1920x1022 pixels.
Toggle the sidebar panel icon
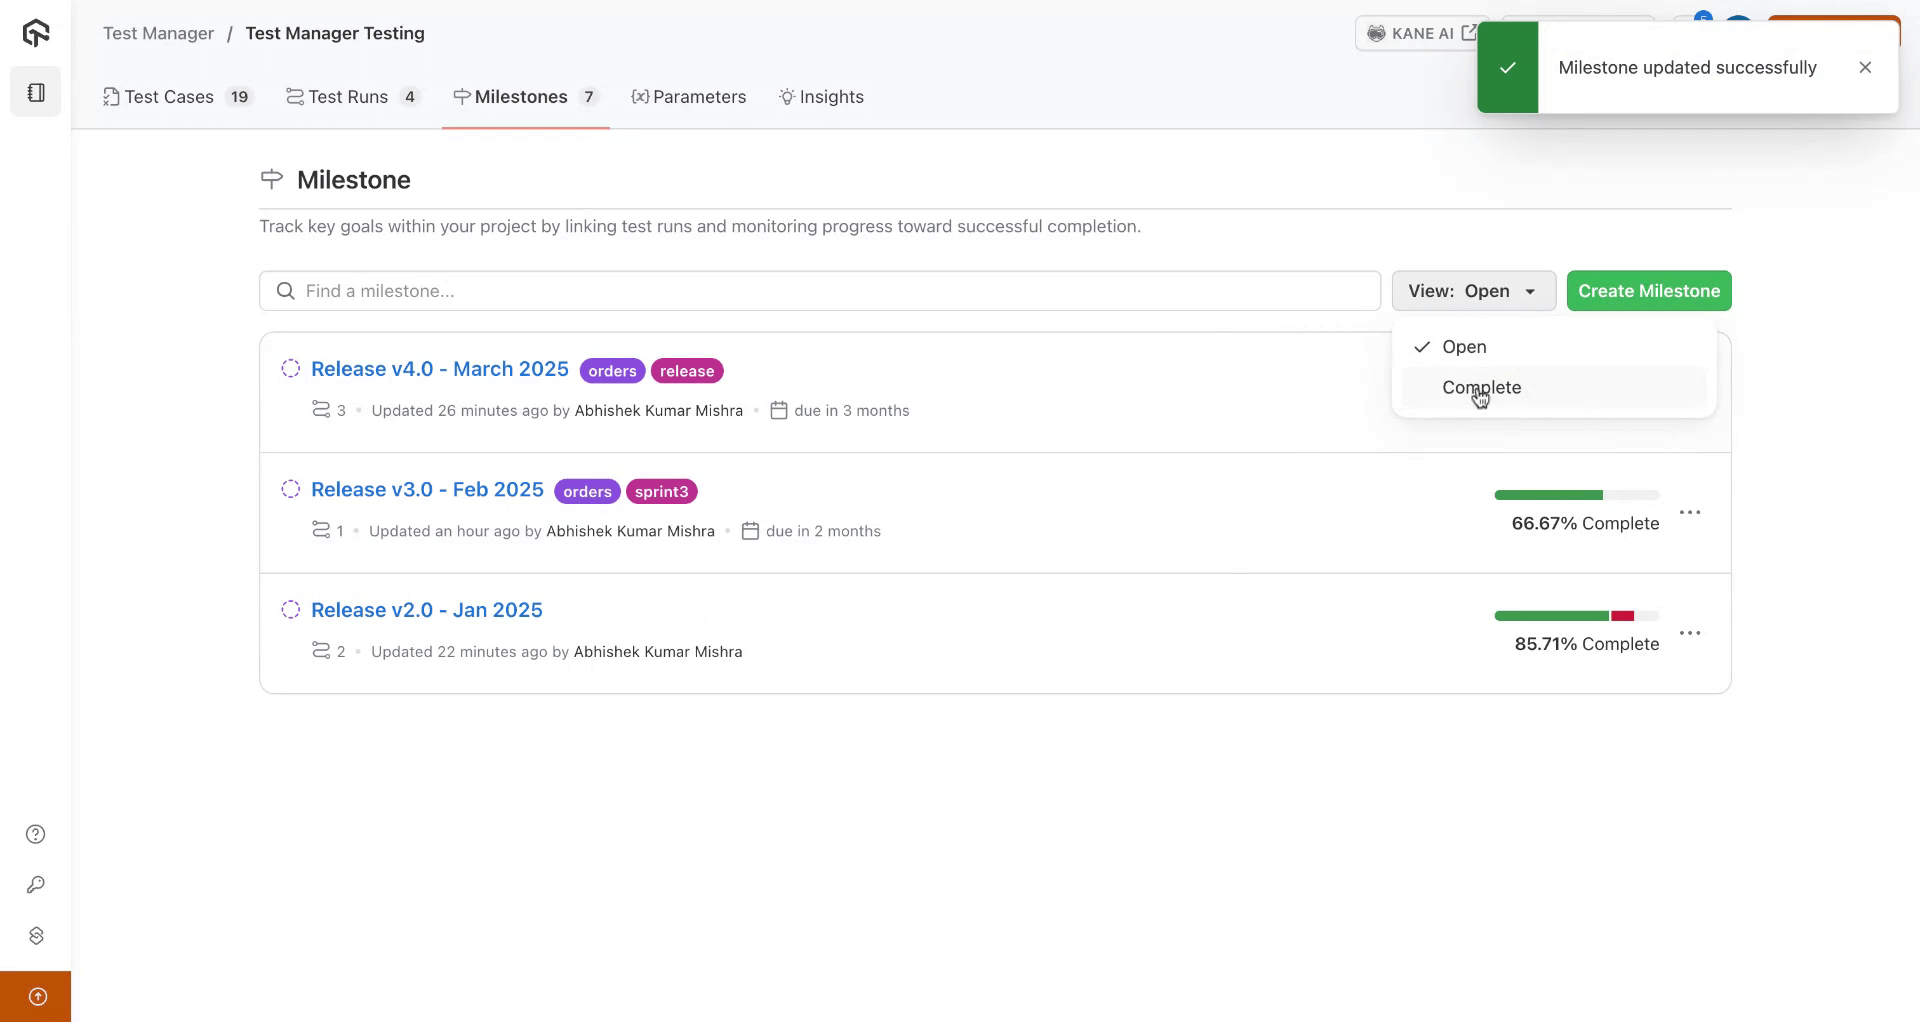click(x=36, y=93)
